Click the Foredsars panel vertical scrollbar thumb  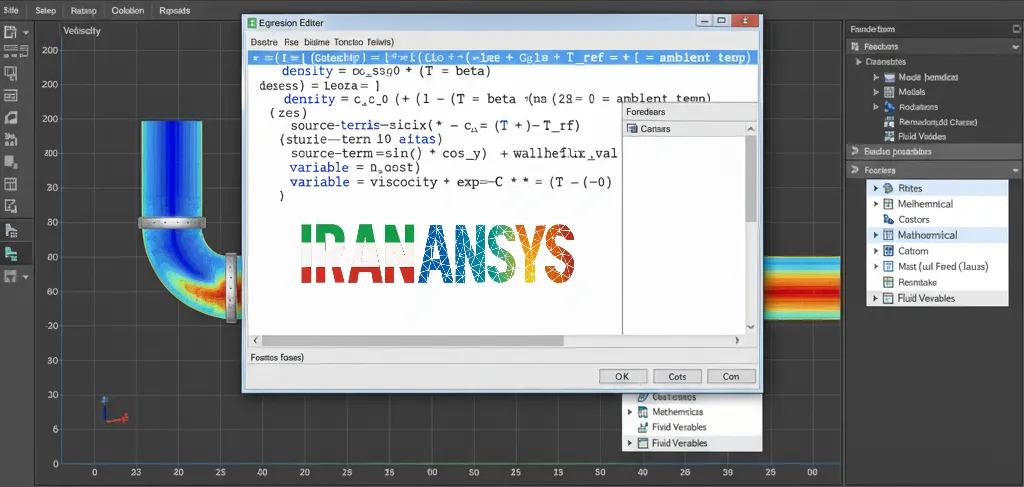tap(751, 178)
